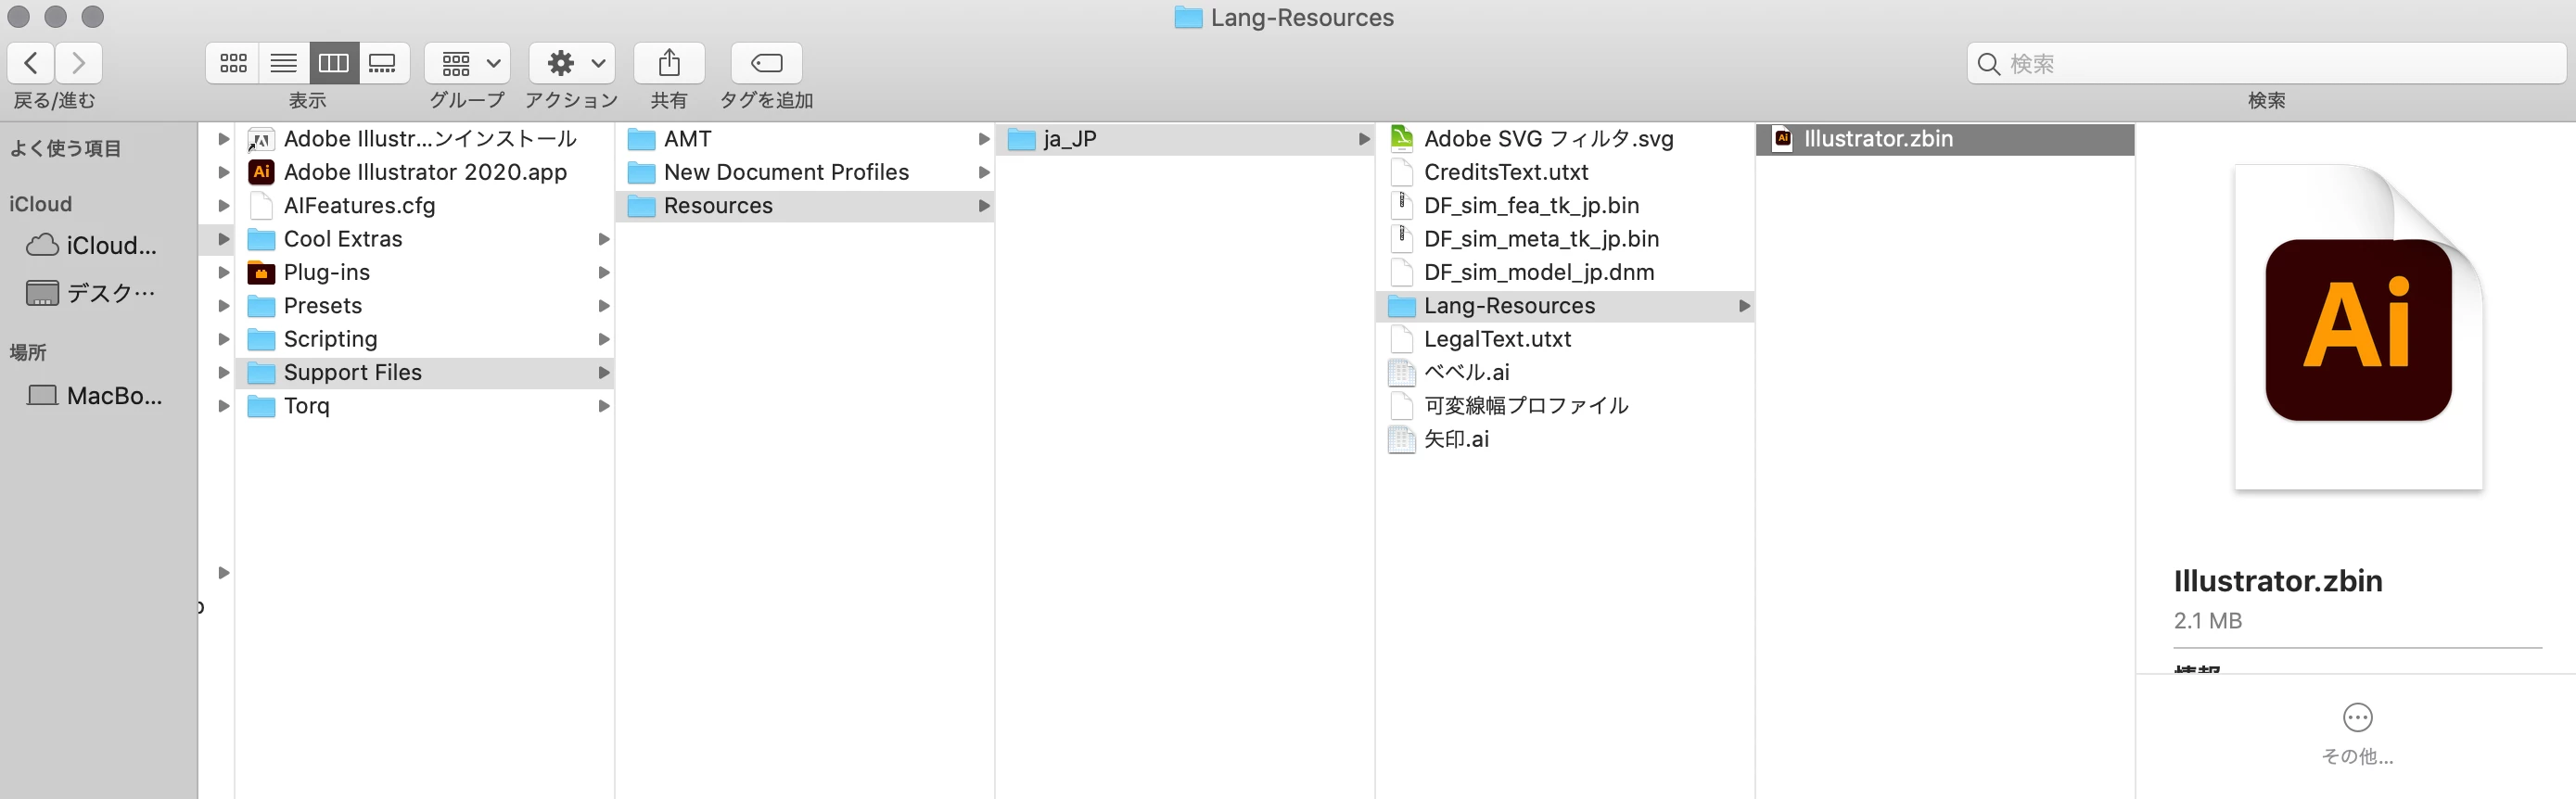Open Support Files folder
This screenshot has height=799, width=2576.
pyautogui.click(x=425, y=373)
